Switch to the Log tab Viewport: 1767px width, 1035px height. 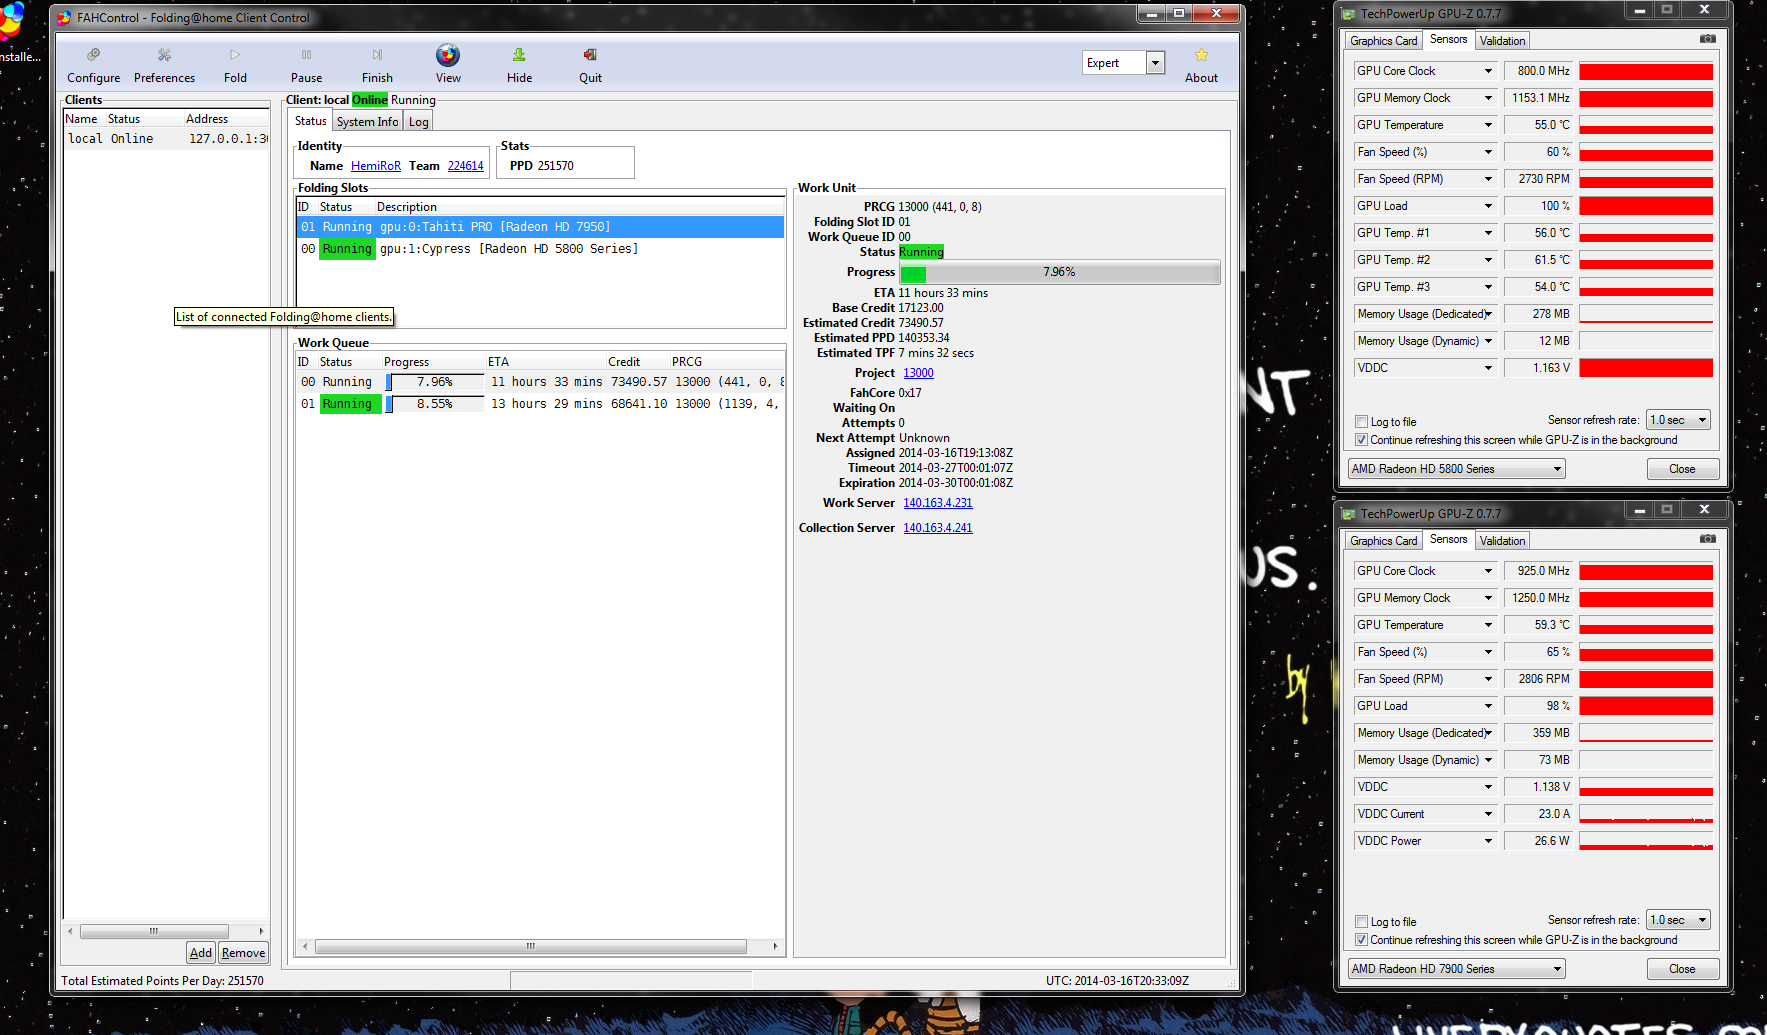418,122
